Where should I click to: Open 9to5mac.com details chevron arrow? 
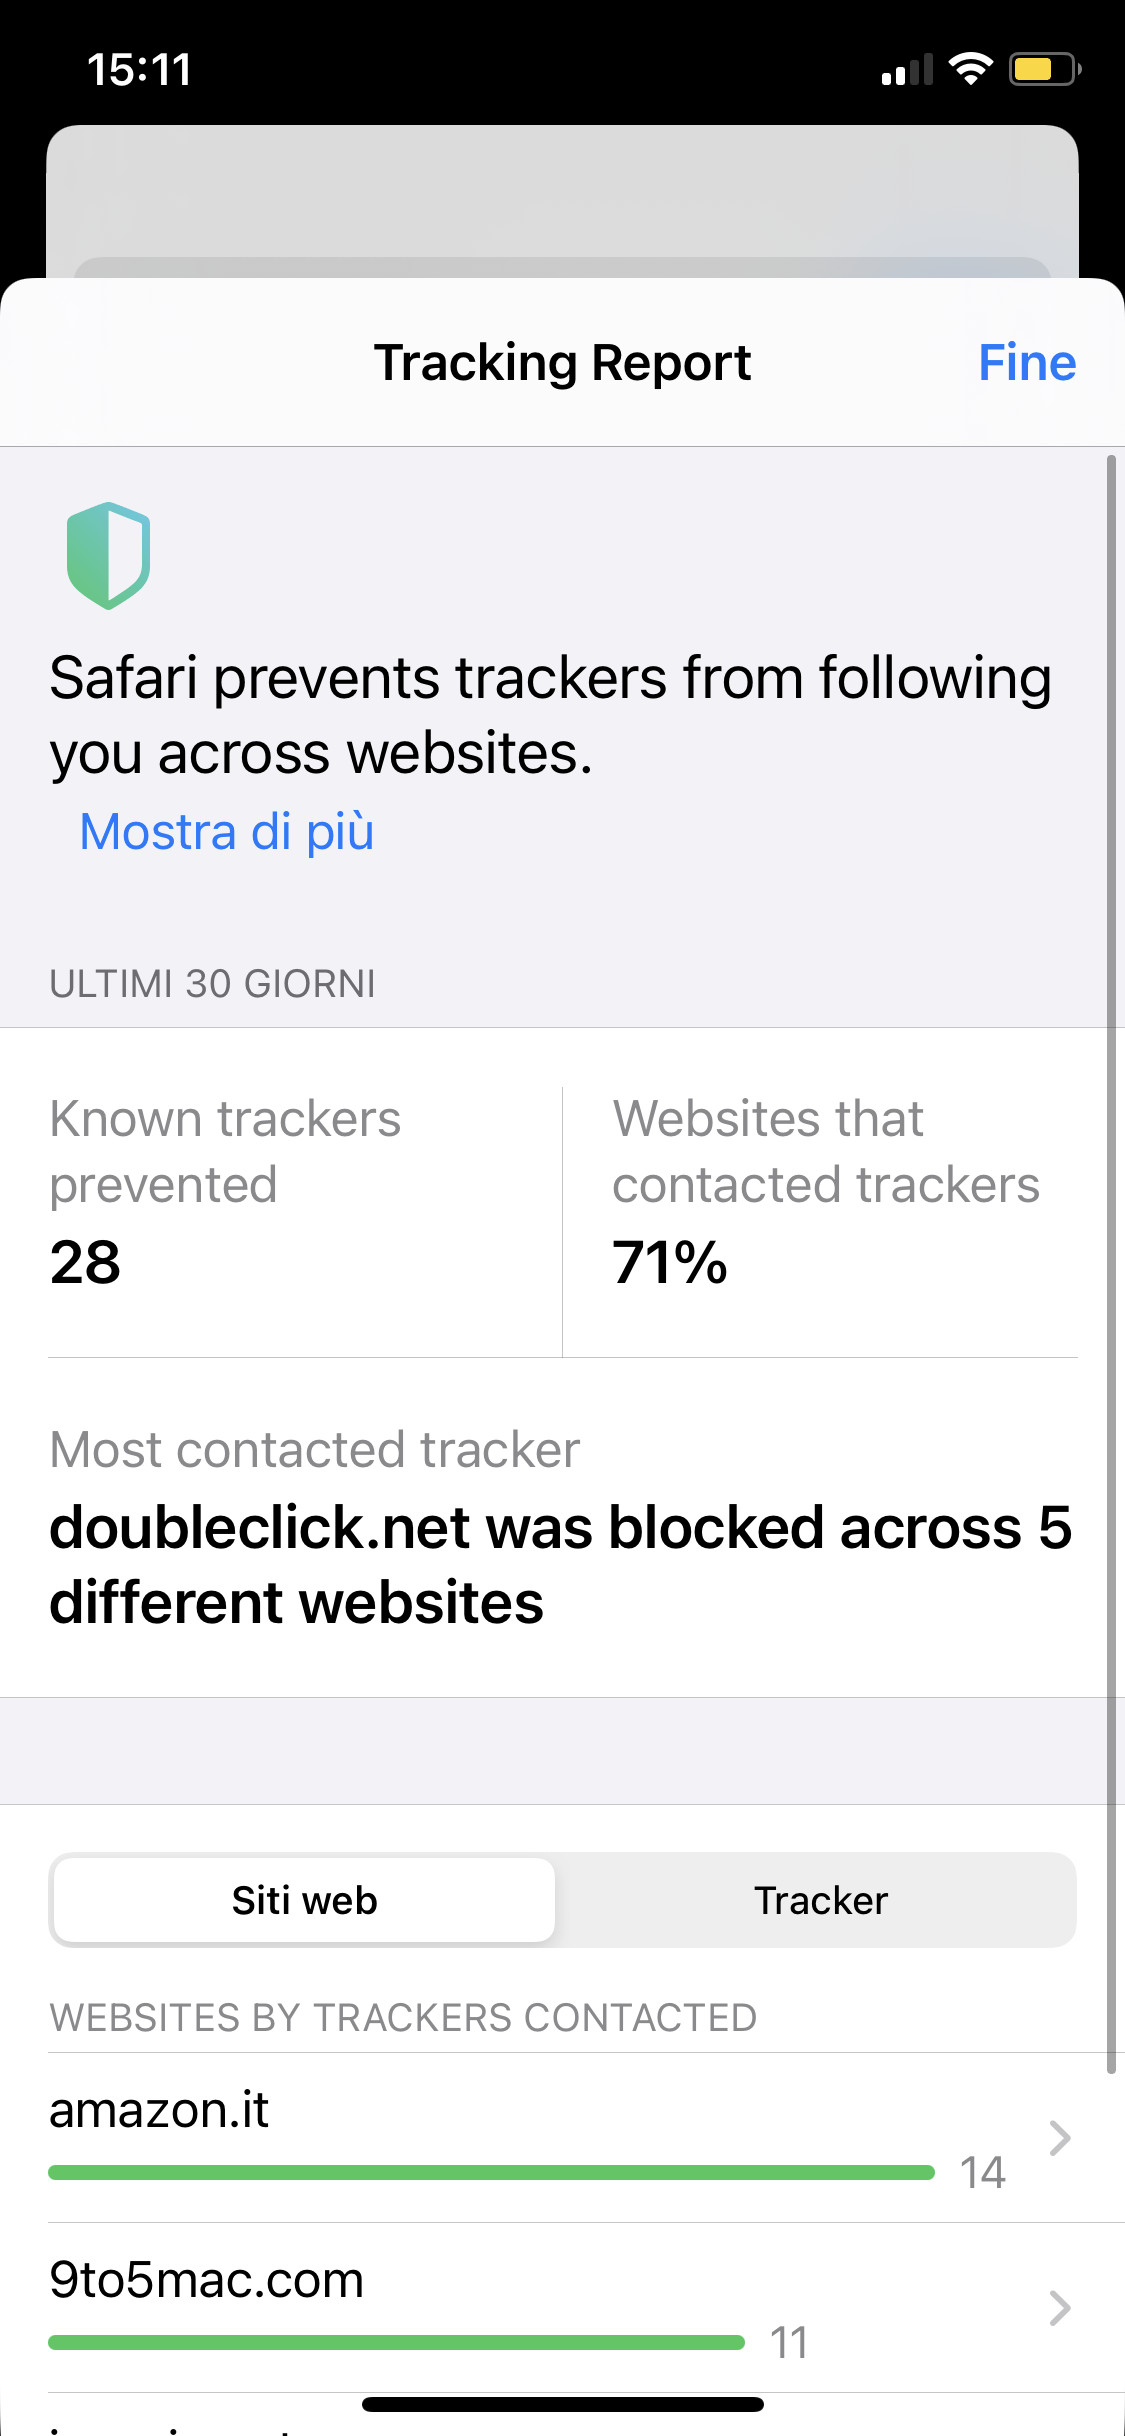point(1060,2308)
